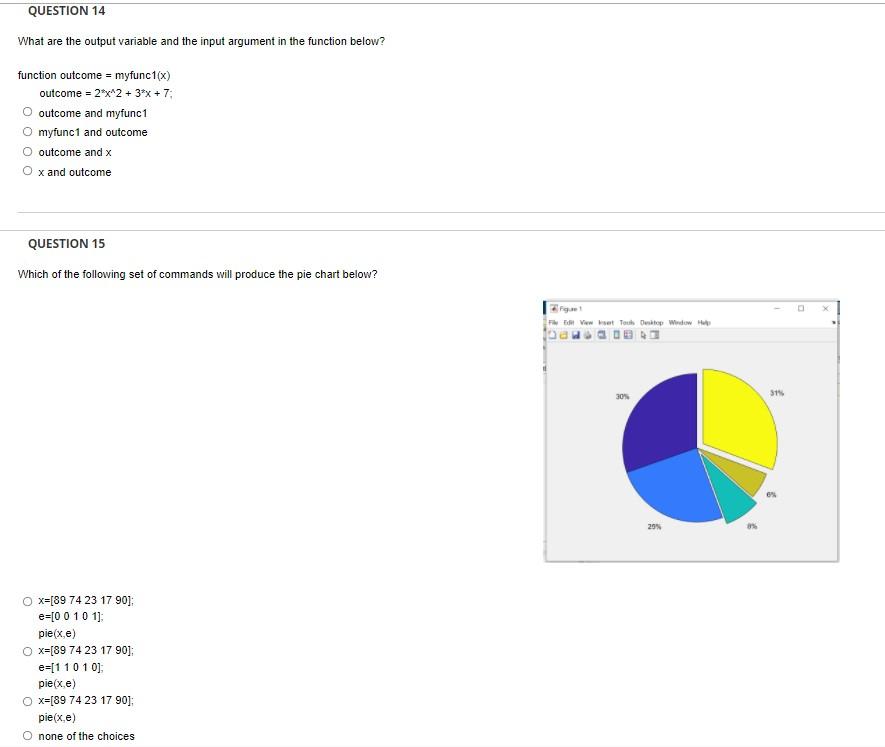Select 'outcome and myfunc1' answer
Image resolution: width=885 pixels, height=747 pixels.
point(28,112)
